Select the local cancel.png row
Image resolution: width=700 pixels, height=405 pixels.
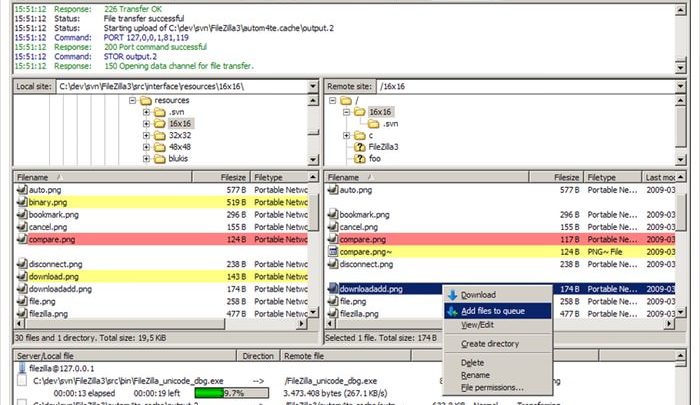point(161,227)
